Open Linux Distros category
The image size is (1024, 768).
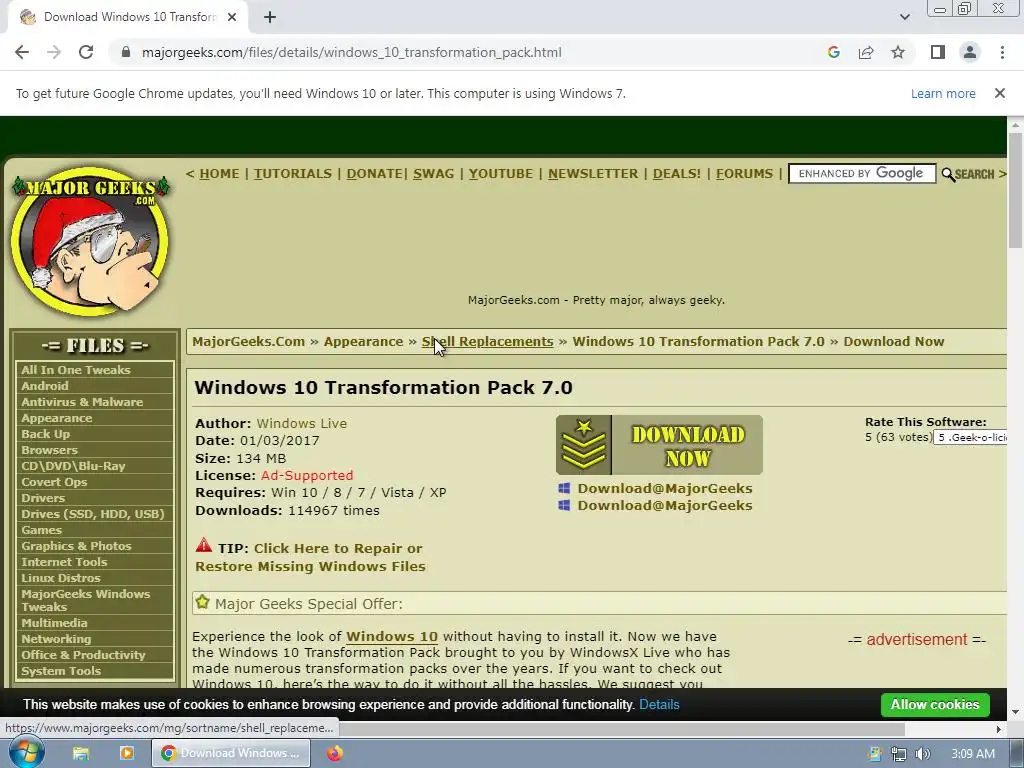pos(61,578)
